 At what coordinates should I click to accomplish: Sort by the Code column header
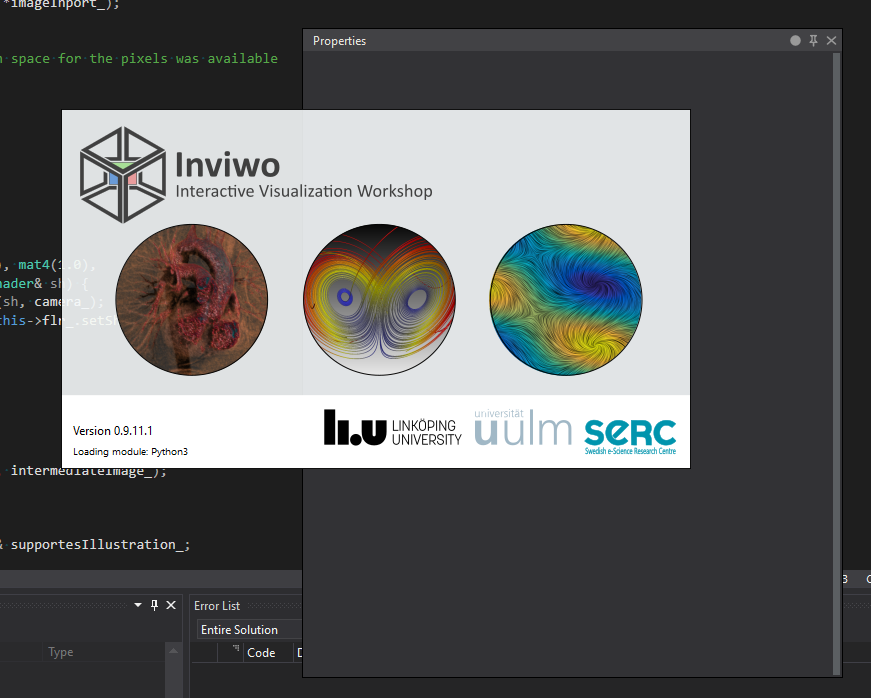[x=268, y=653]
